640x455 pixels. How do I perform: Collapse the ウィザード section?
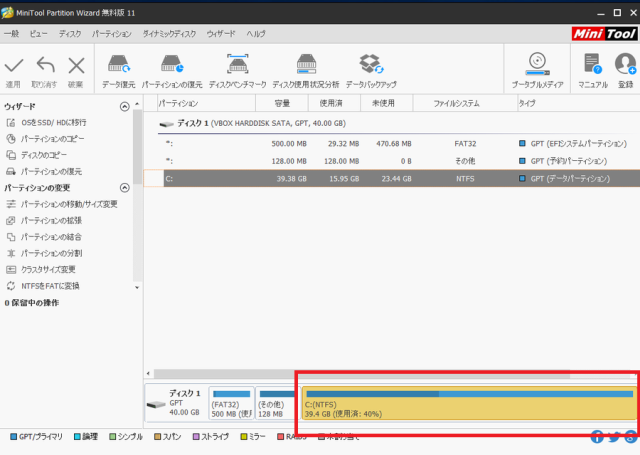(124, 107)
